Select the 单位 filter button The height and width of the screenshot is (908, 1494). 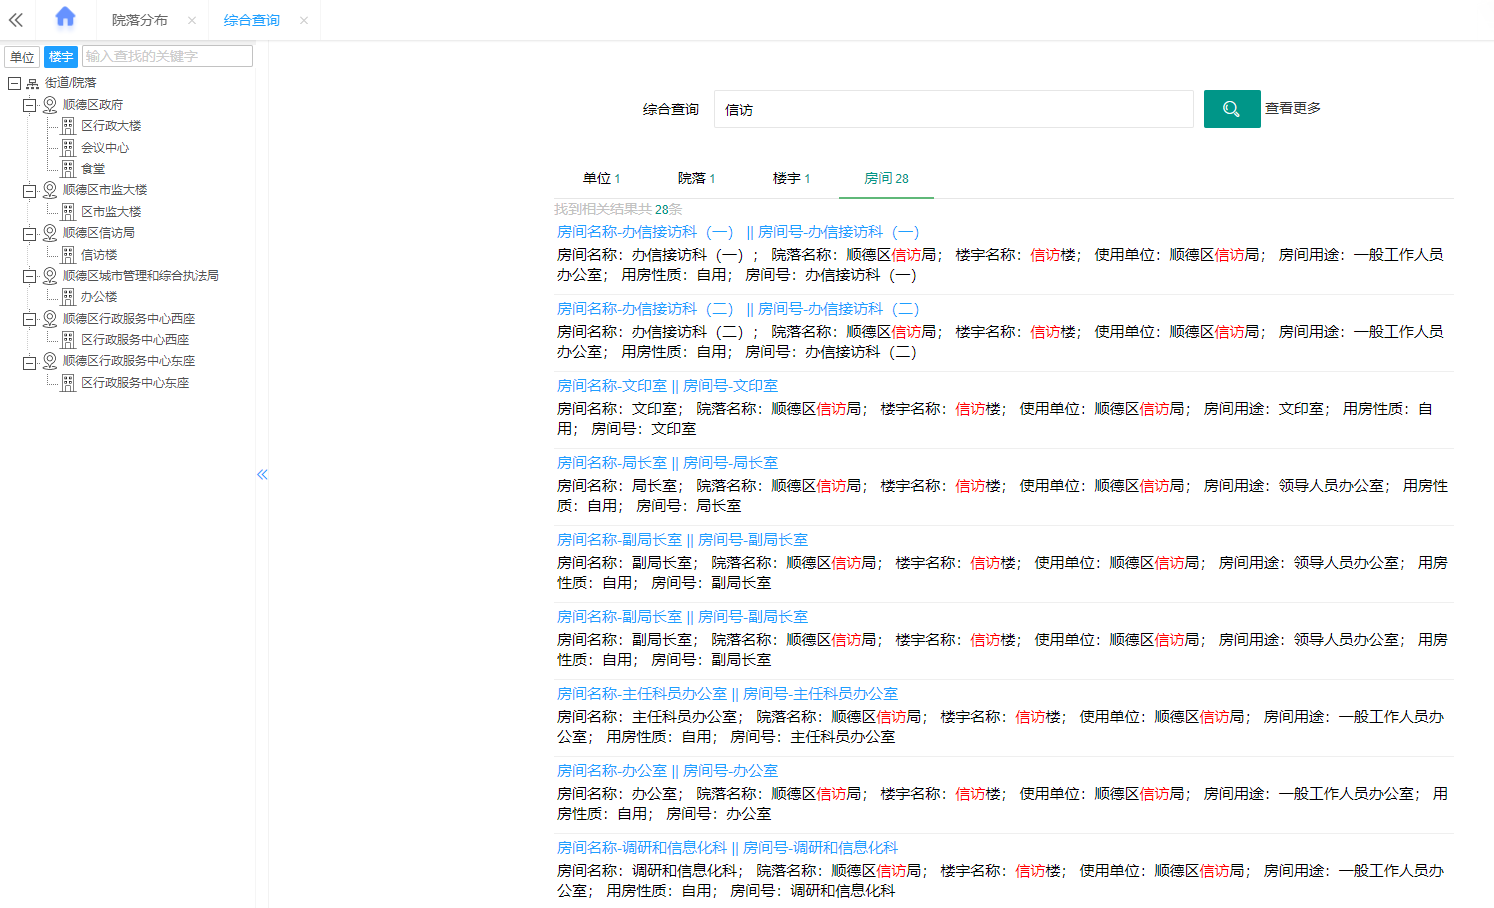tap(22, 57)
